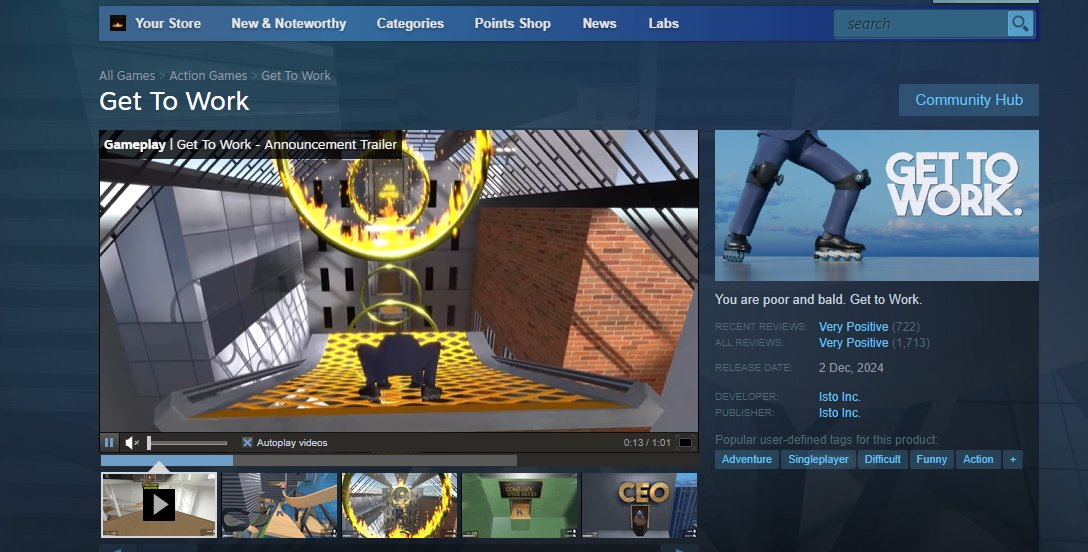Select the fire ring screenshot thumbnail
This screenshot has height=552, width=1088.
click(400, 505)
